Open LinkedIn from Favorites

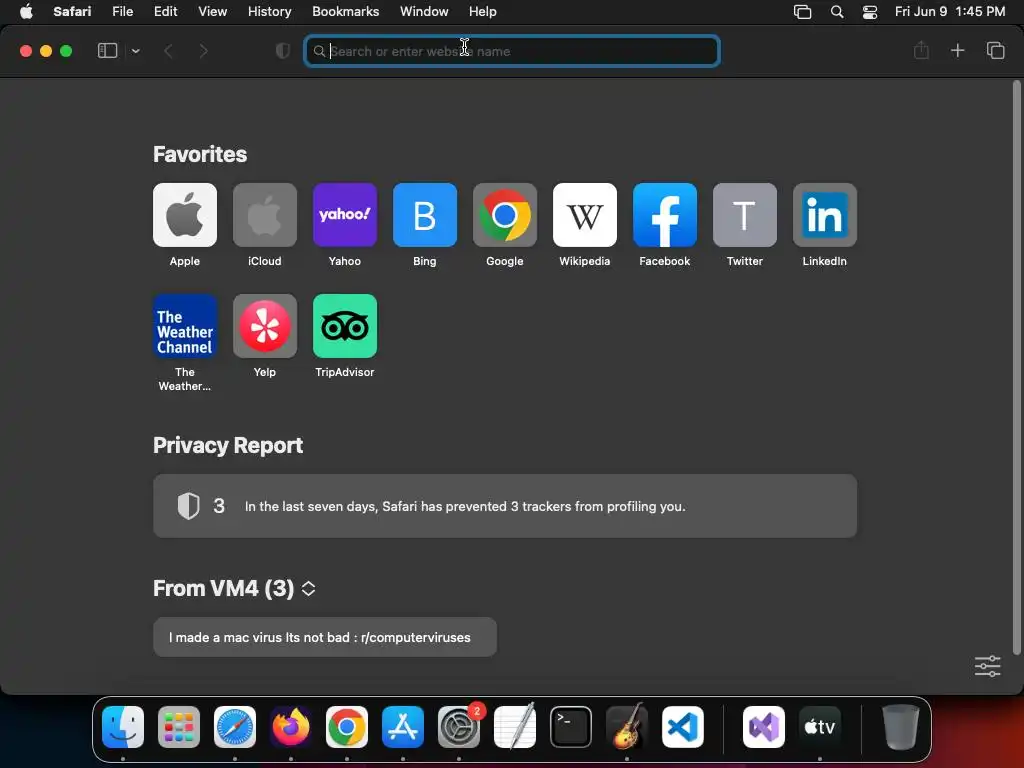[x=825, y=215]
